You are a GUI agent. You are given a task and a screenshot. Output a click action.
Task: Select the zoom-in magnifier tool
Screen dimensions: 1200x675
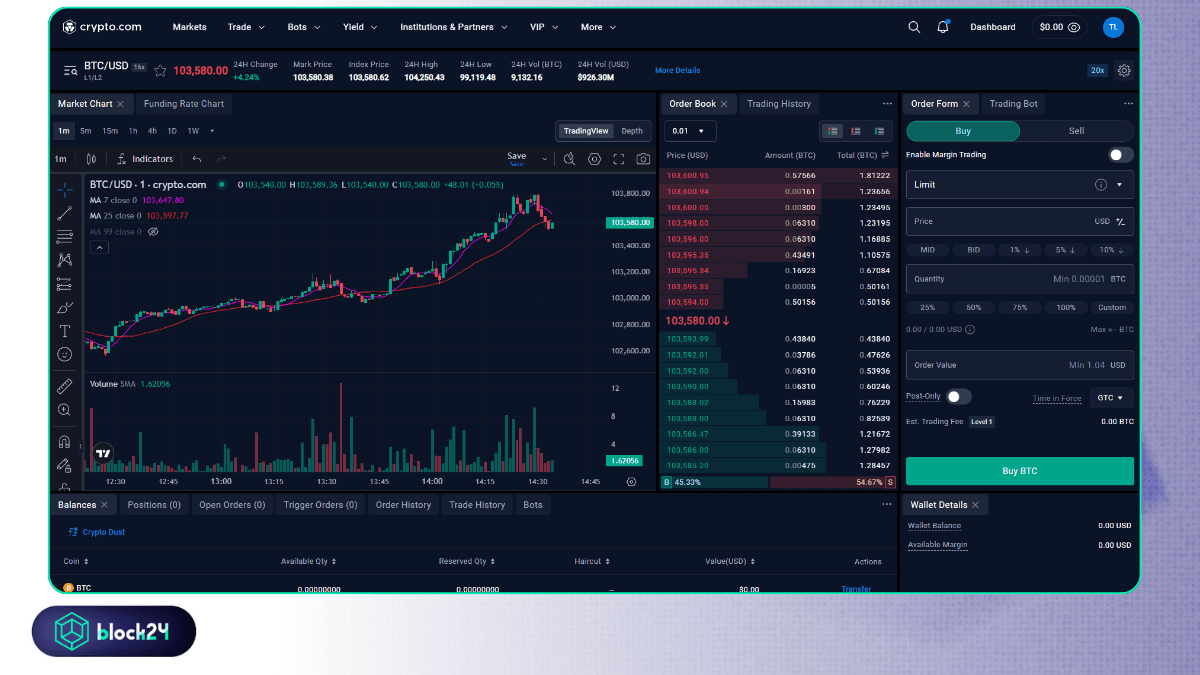(65, 410)
